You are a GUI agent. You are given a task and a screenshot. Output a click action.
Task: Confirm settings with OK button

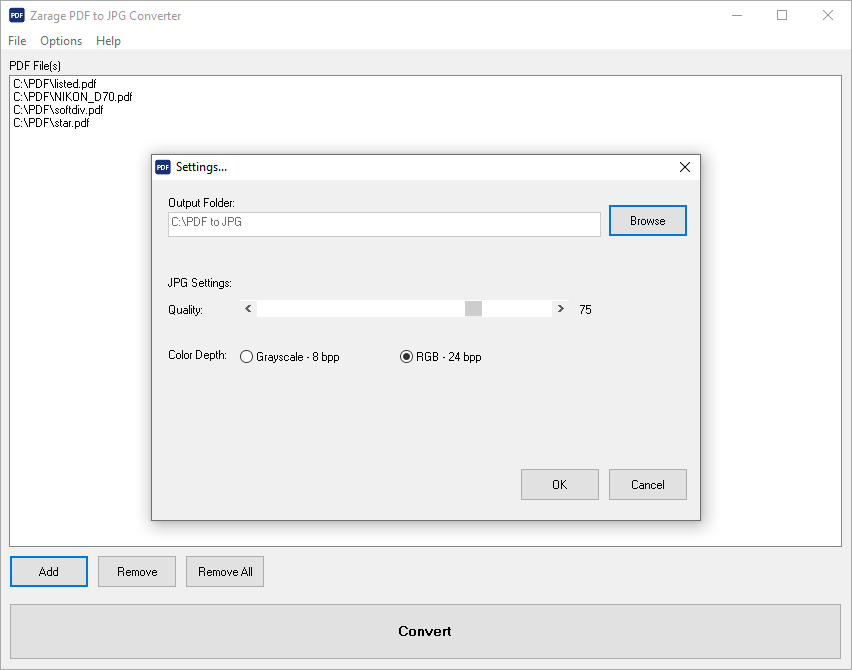coord(560,485)
